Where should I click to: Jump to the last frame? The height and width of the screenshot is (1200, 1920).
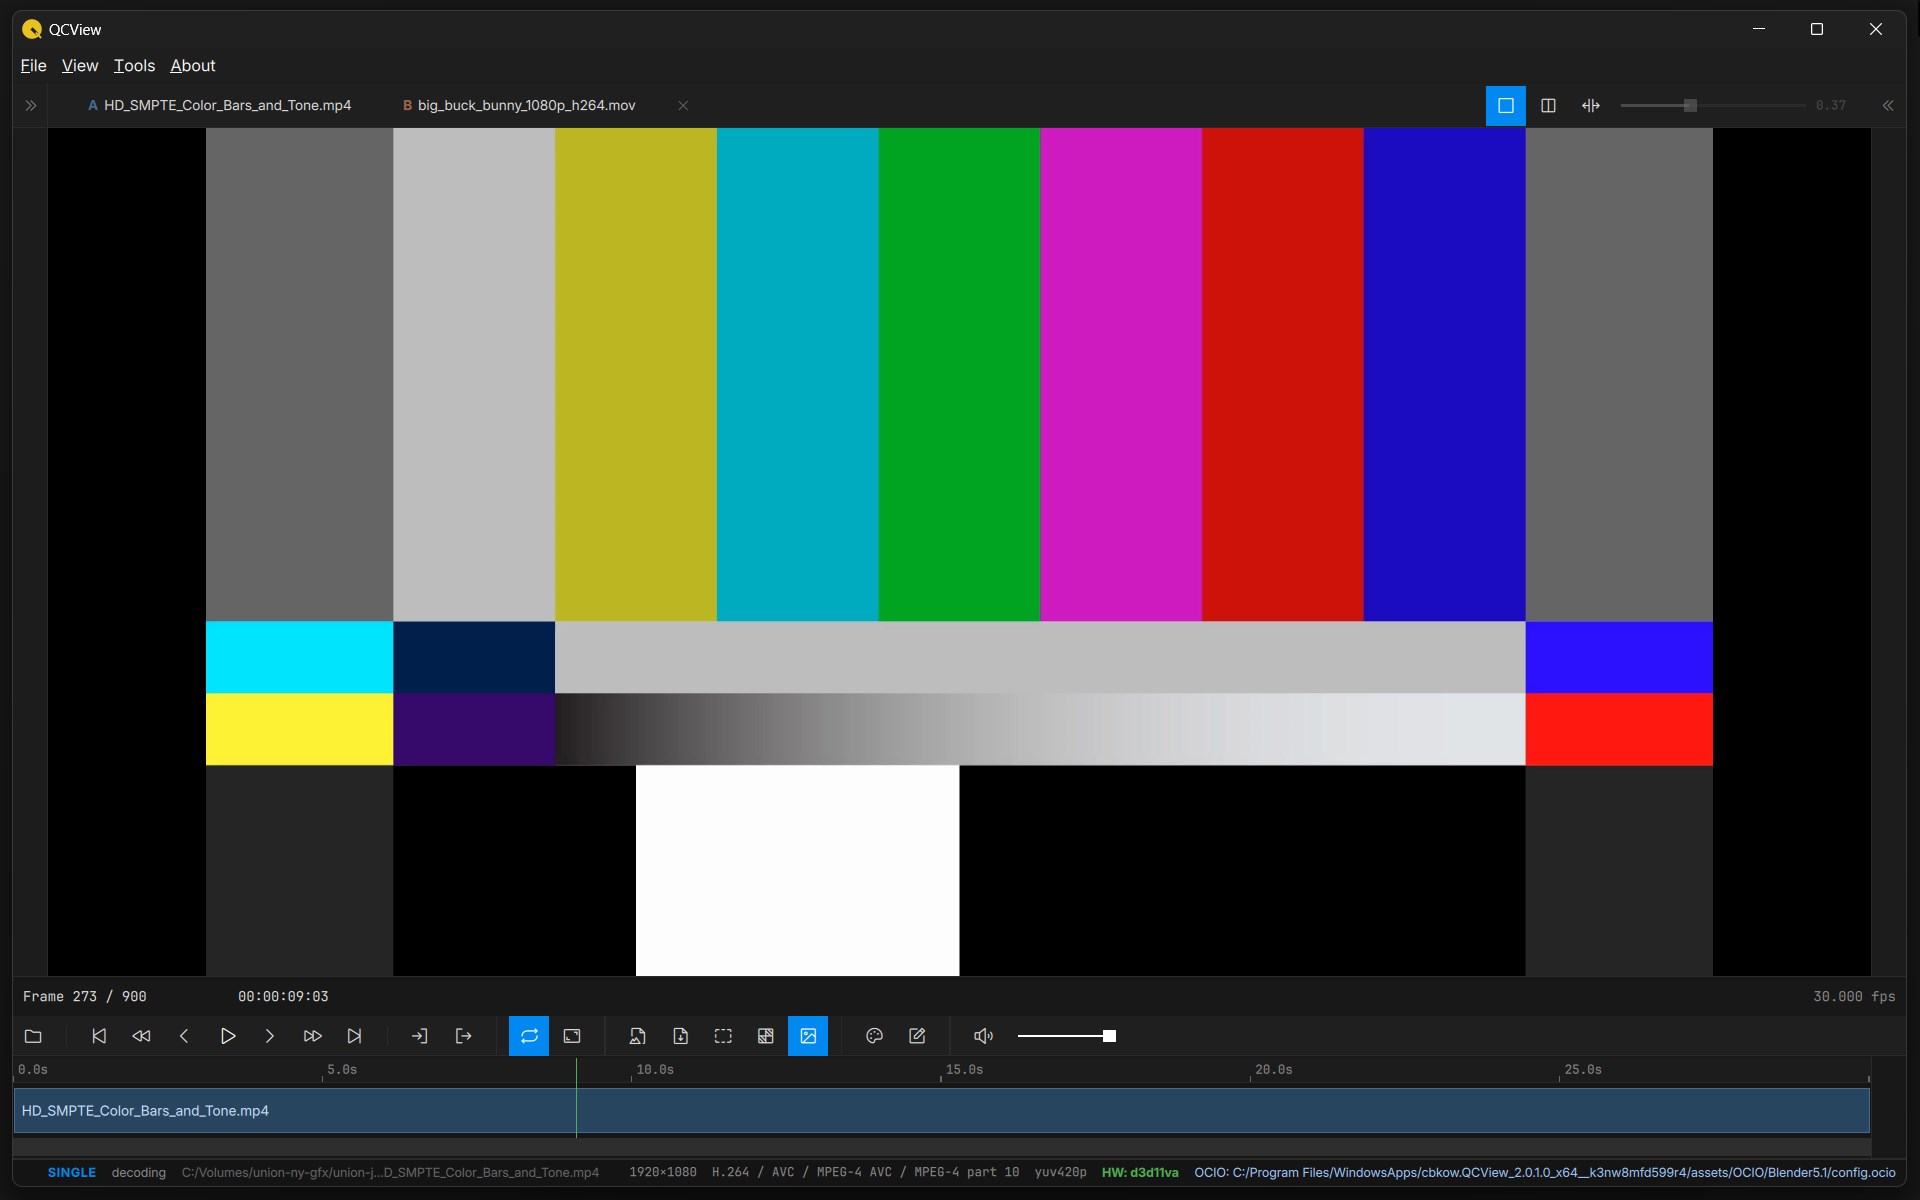(x=354, y=1036)
